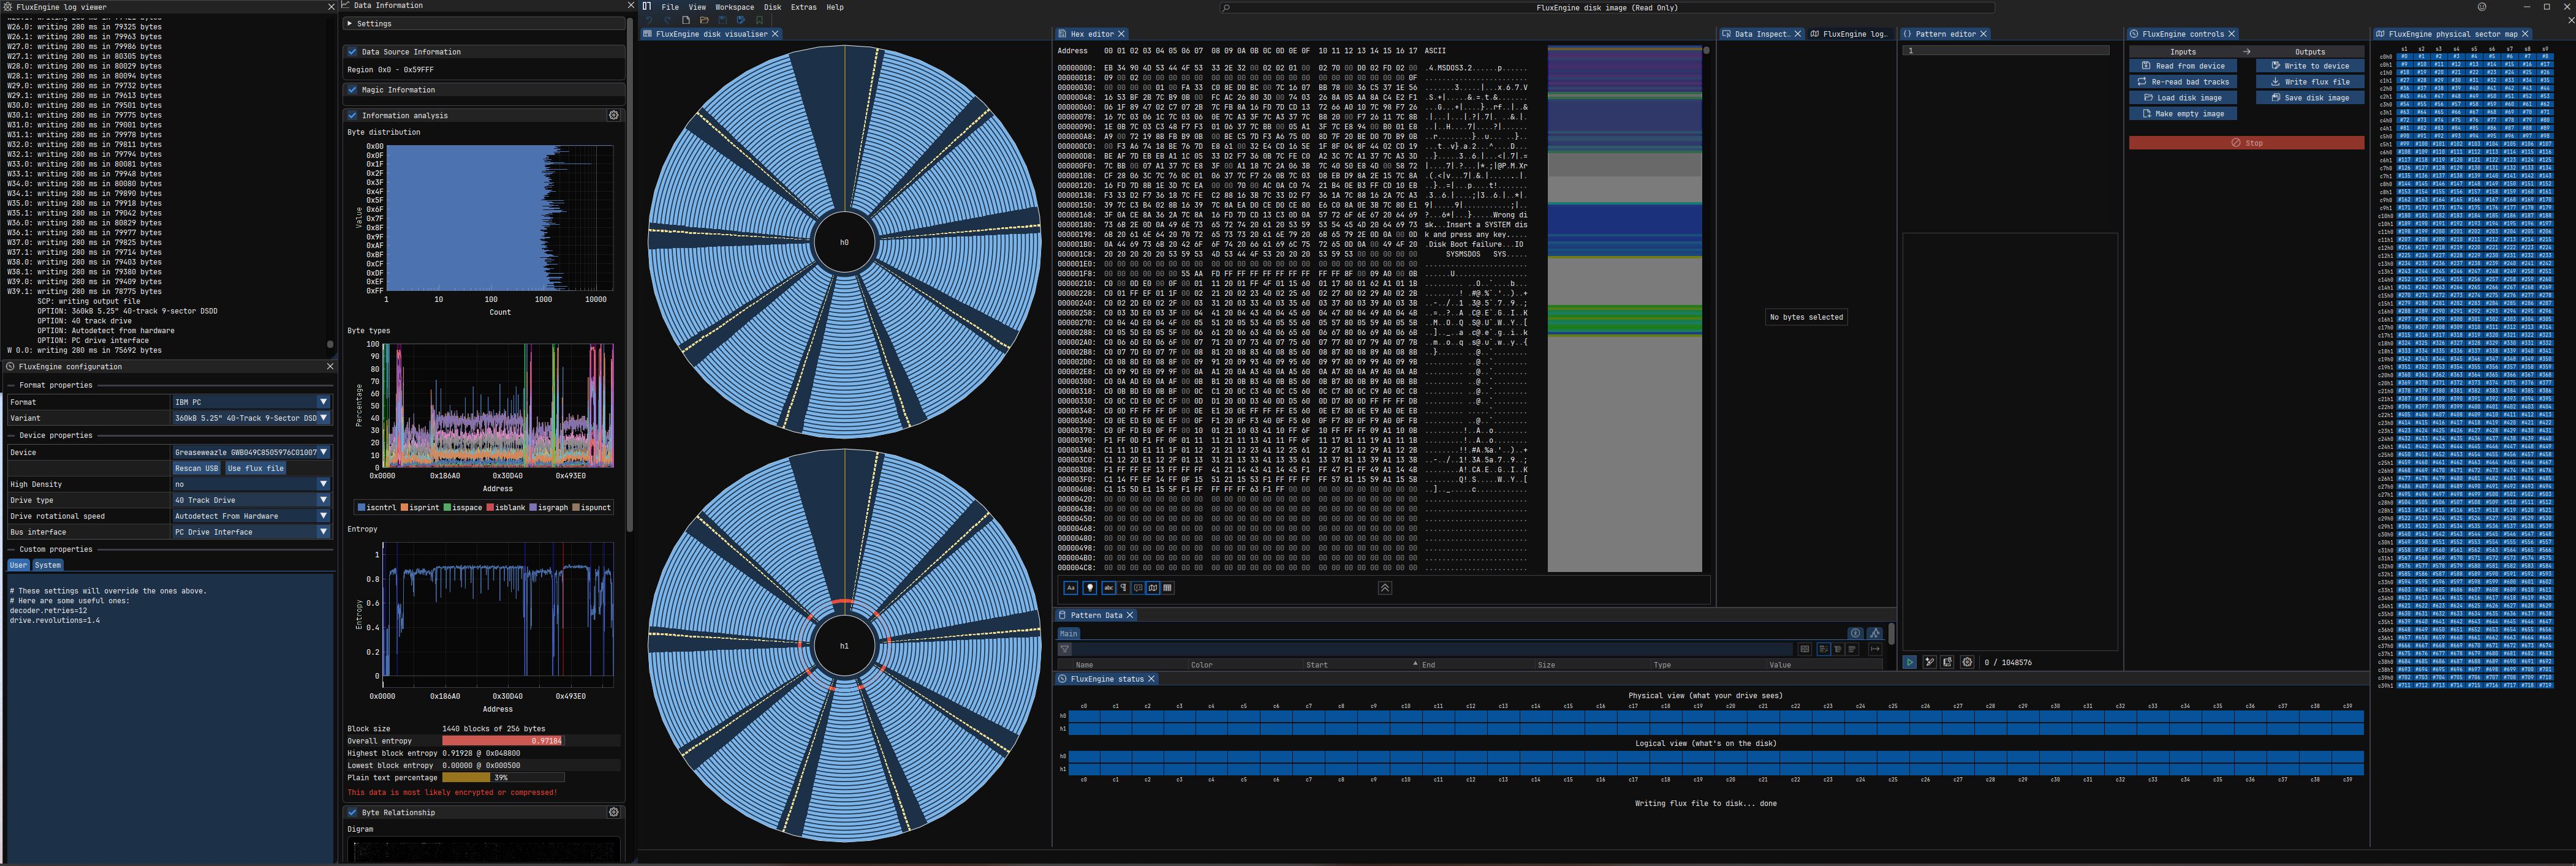2576x866 pixels.
Task: Click the Save As floppy-with-pencil icon
Action: (741, 20)
